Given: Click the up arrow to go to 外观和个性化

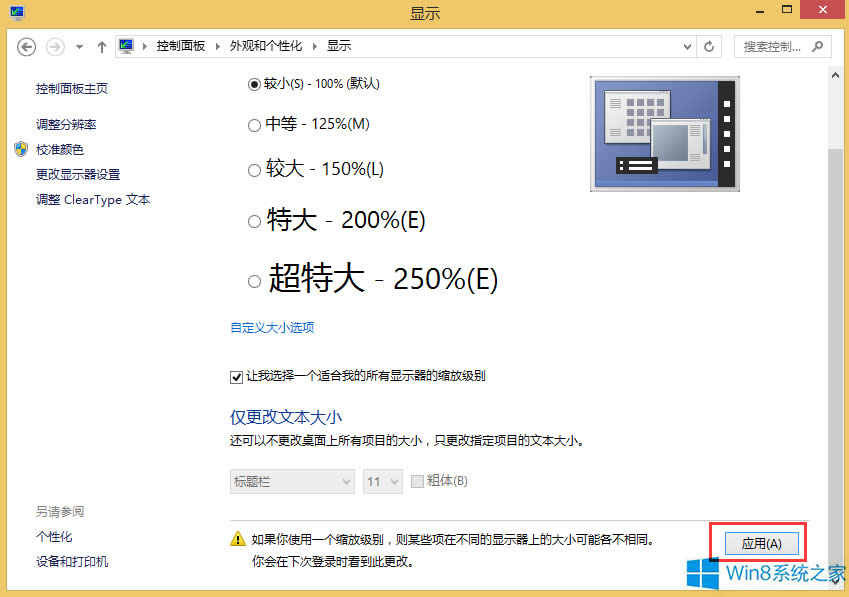Looking at the screenshot, I should point(101,46).
